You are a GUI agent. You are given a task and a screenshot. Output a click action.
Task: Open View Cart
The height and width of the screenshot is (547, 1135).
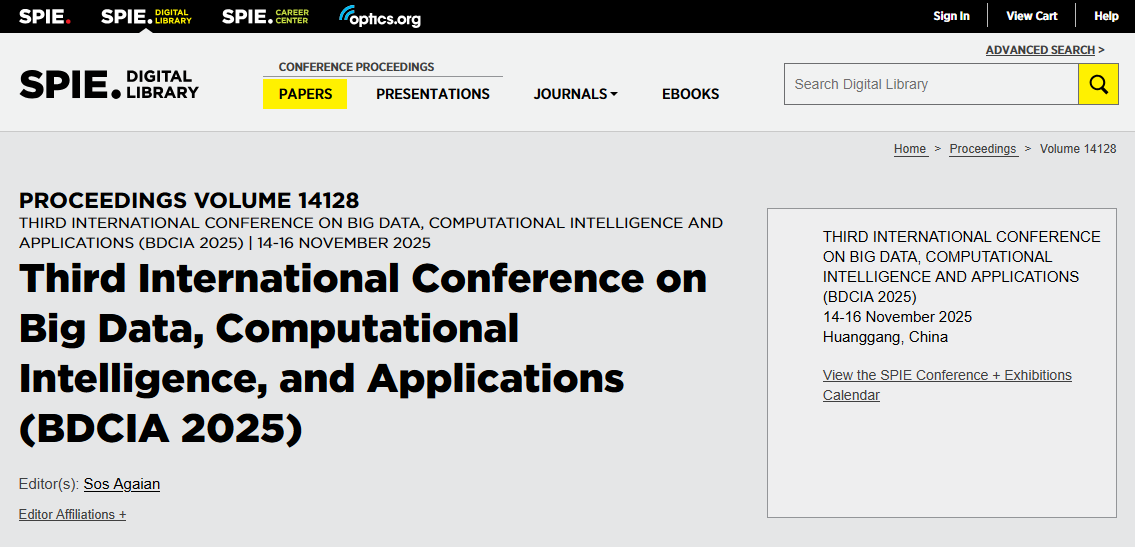[1031, 16]
